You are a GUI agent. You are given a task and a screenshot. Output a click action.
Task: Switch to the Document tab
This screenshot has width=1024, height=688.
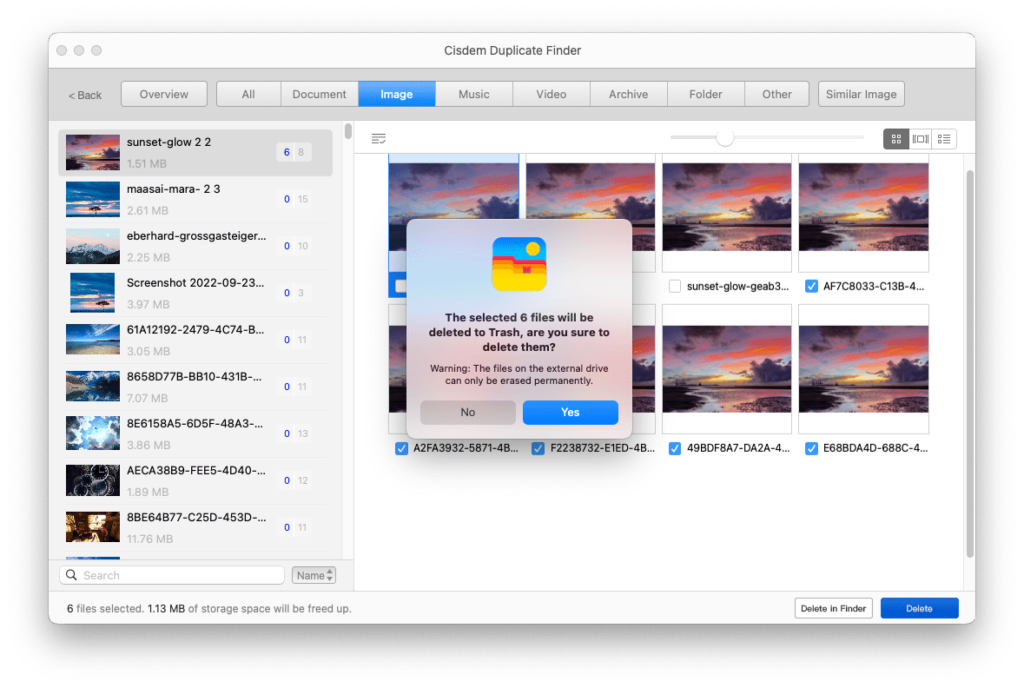(319, 93)
